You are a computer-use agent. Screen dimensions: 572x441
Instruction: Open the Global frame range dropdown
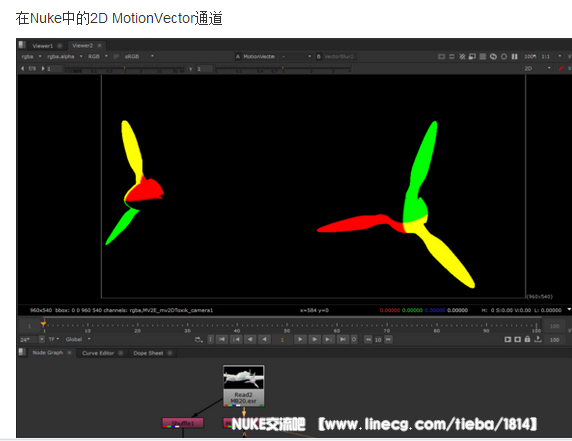click(x=78, y=339)
